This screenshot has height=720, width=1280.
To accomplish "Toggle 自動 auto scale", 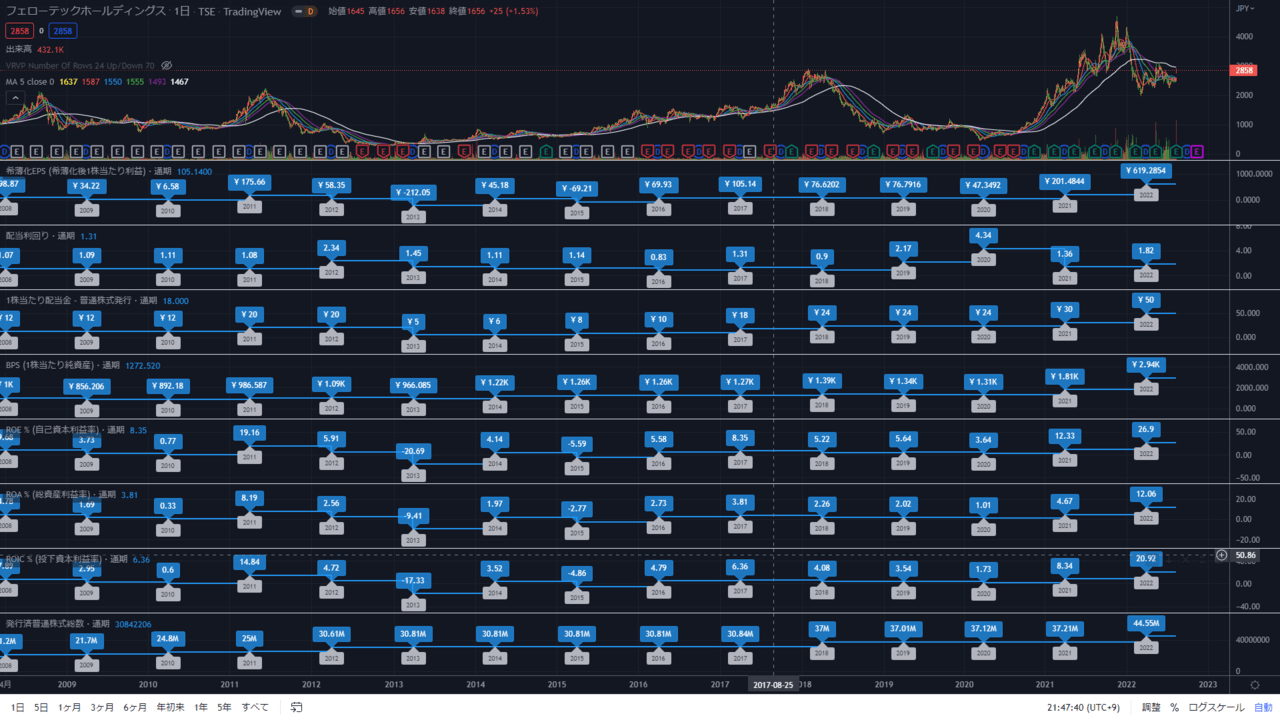I will coord(1263,707).
